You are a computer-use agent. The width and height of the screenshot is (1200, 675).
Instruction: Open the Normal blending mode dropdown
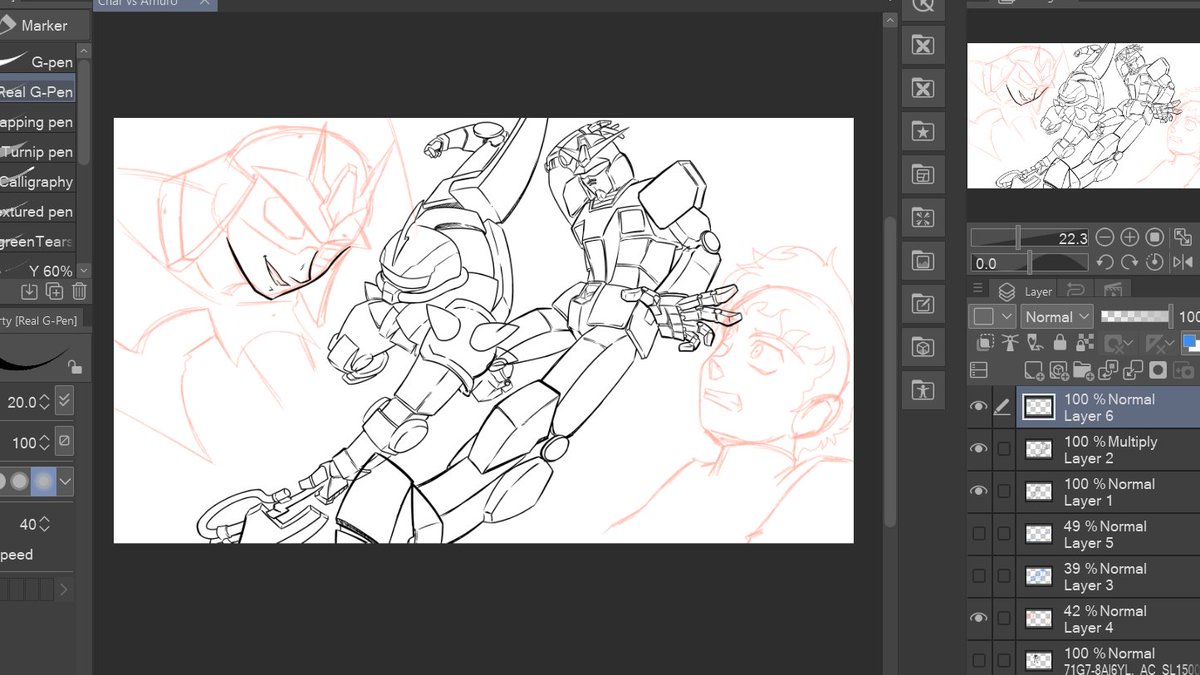pyautogui.click(x=1057, y=317)
